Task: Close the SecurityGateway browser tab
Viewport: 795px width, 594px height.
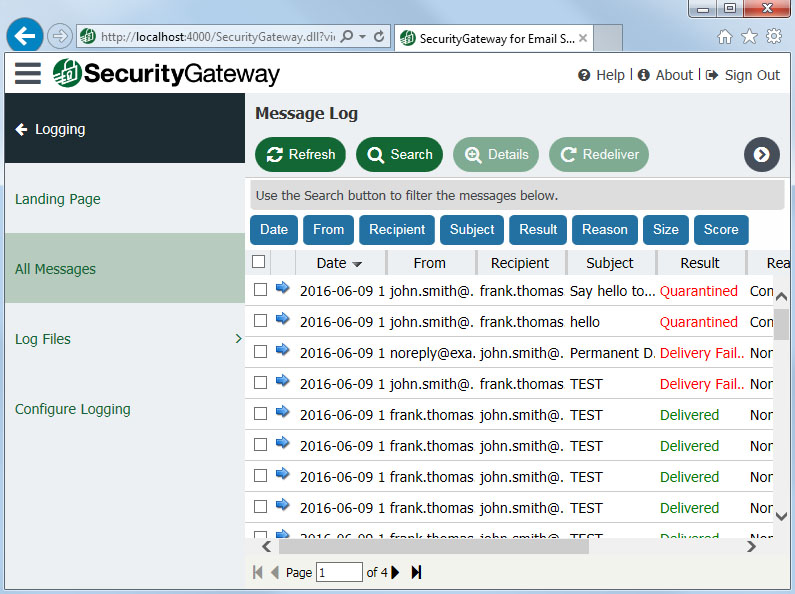Action: click(583, 38)
